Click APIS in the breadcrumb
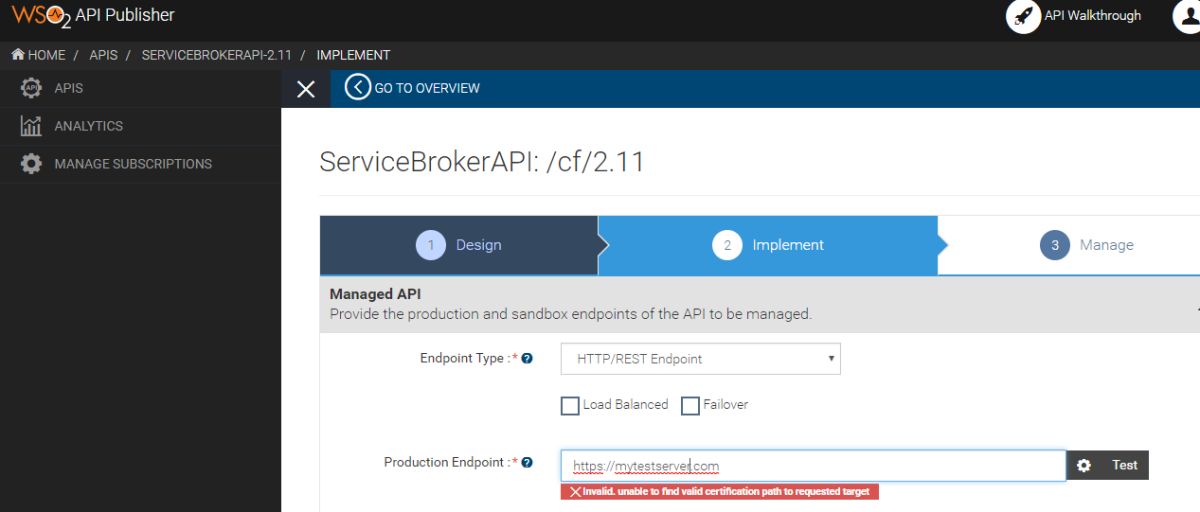 [x=103, y=55]
